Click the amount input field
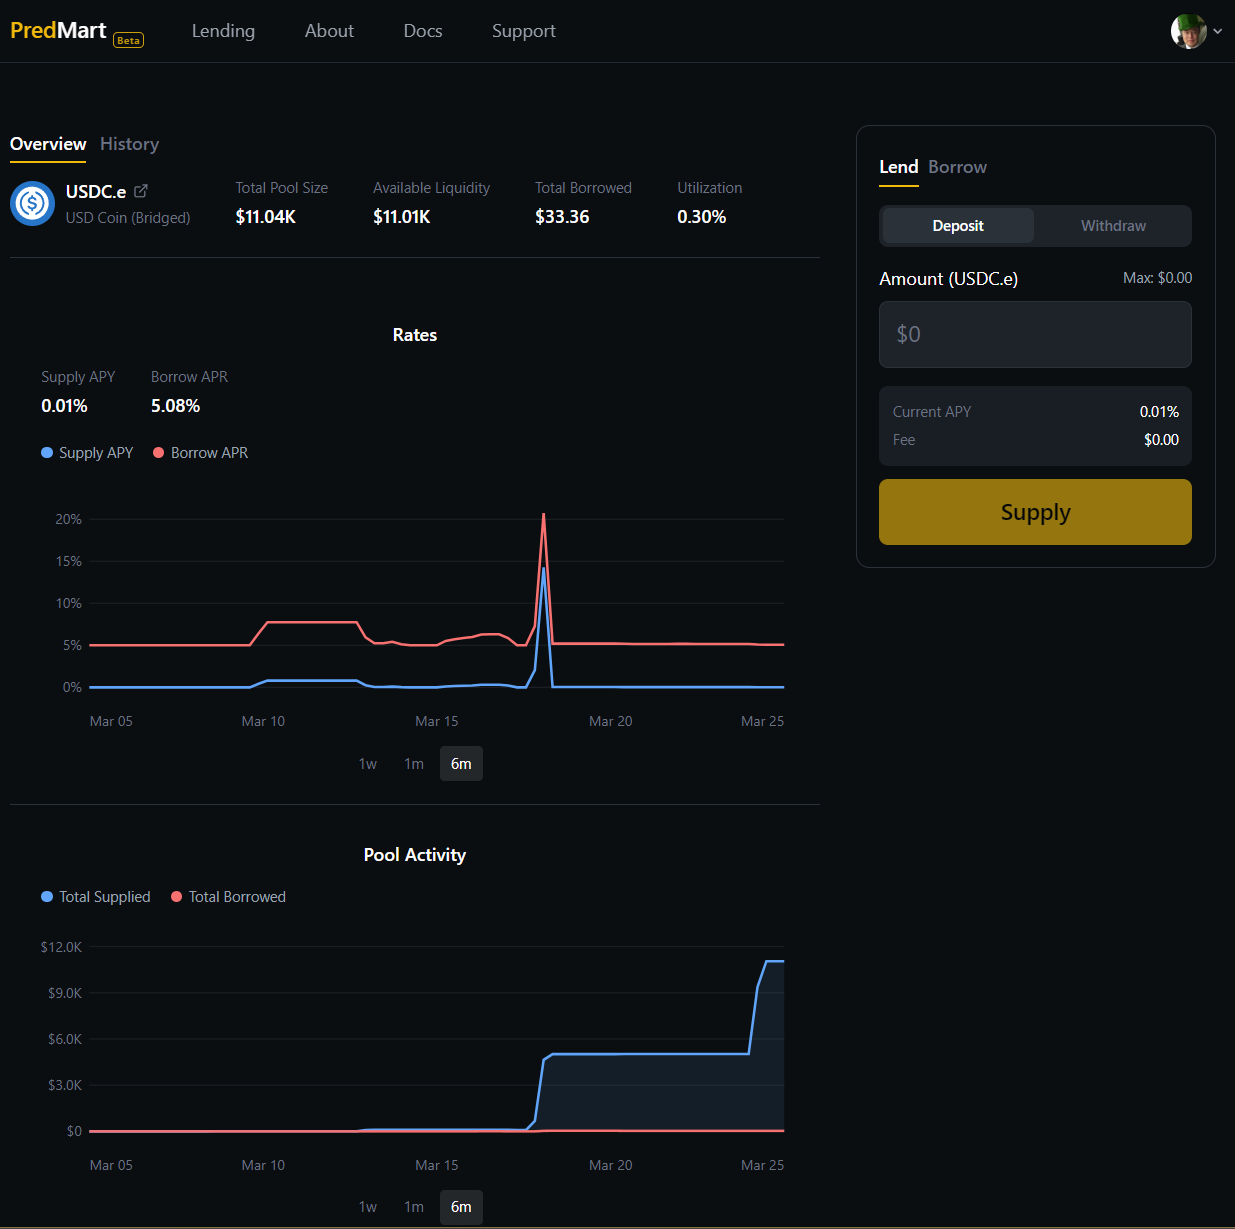This screenshot has height=1229, width=1235. (1035, 334)
